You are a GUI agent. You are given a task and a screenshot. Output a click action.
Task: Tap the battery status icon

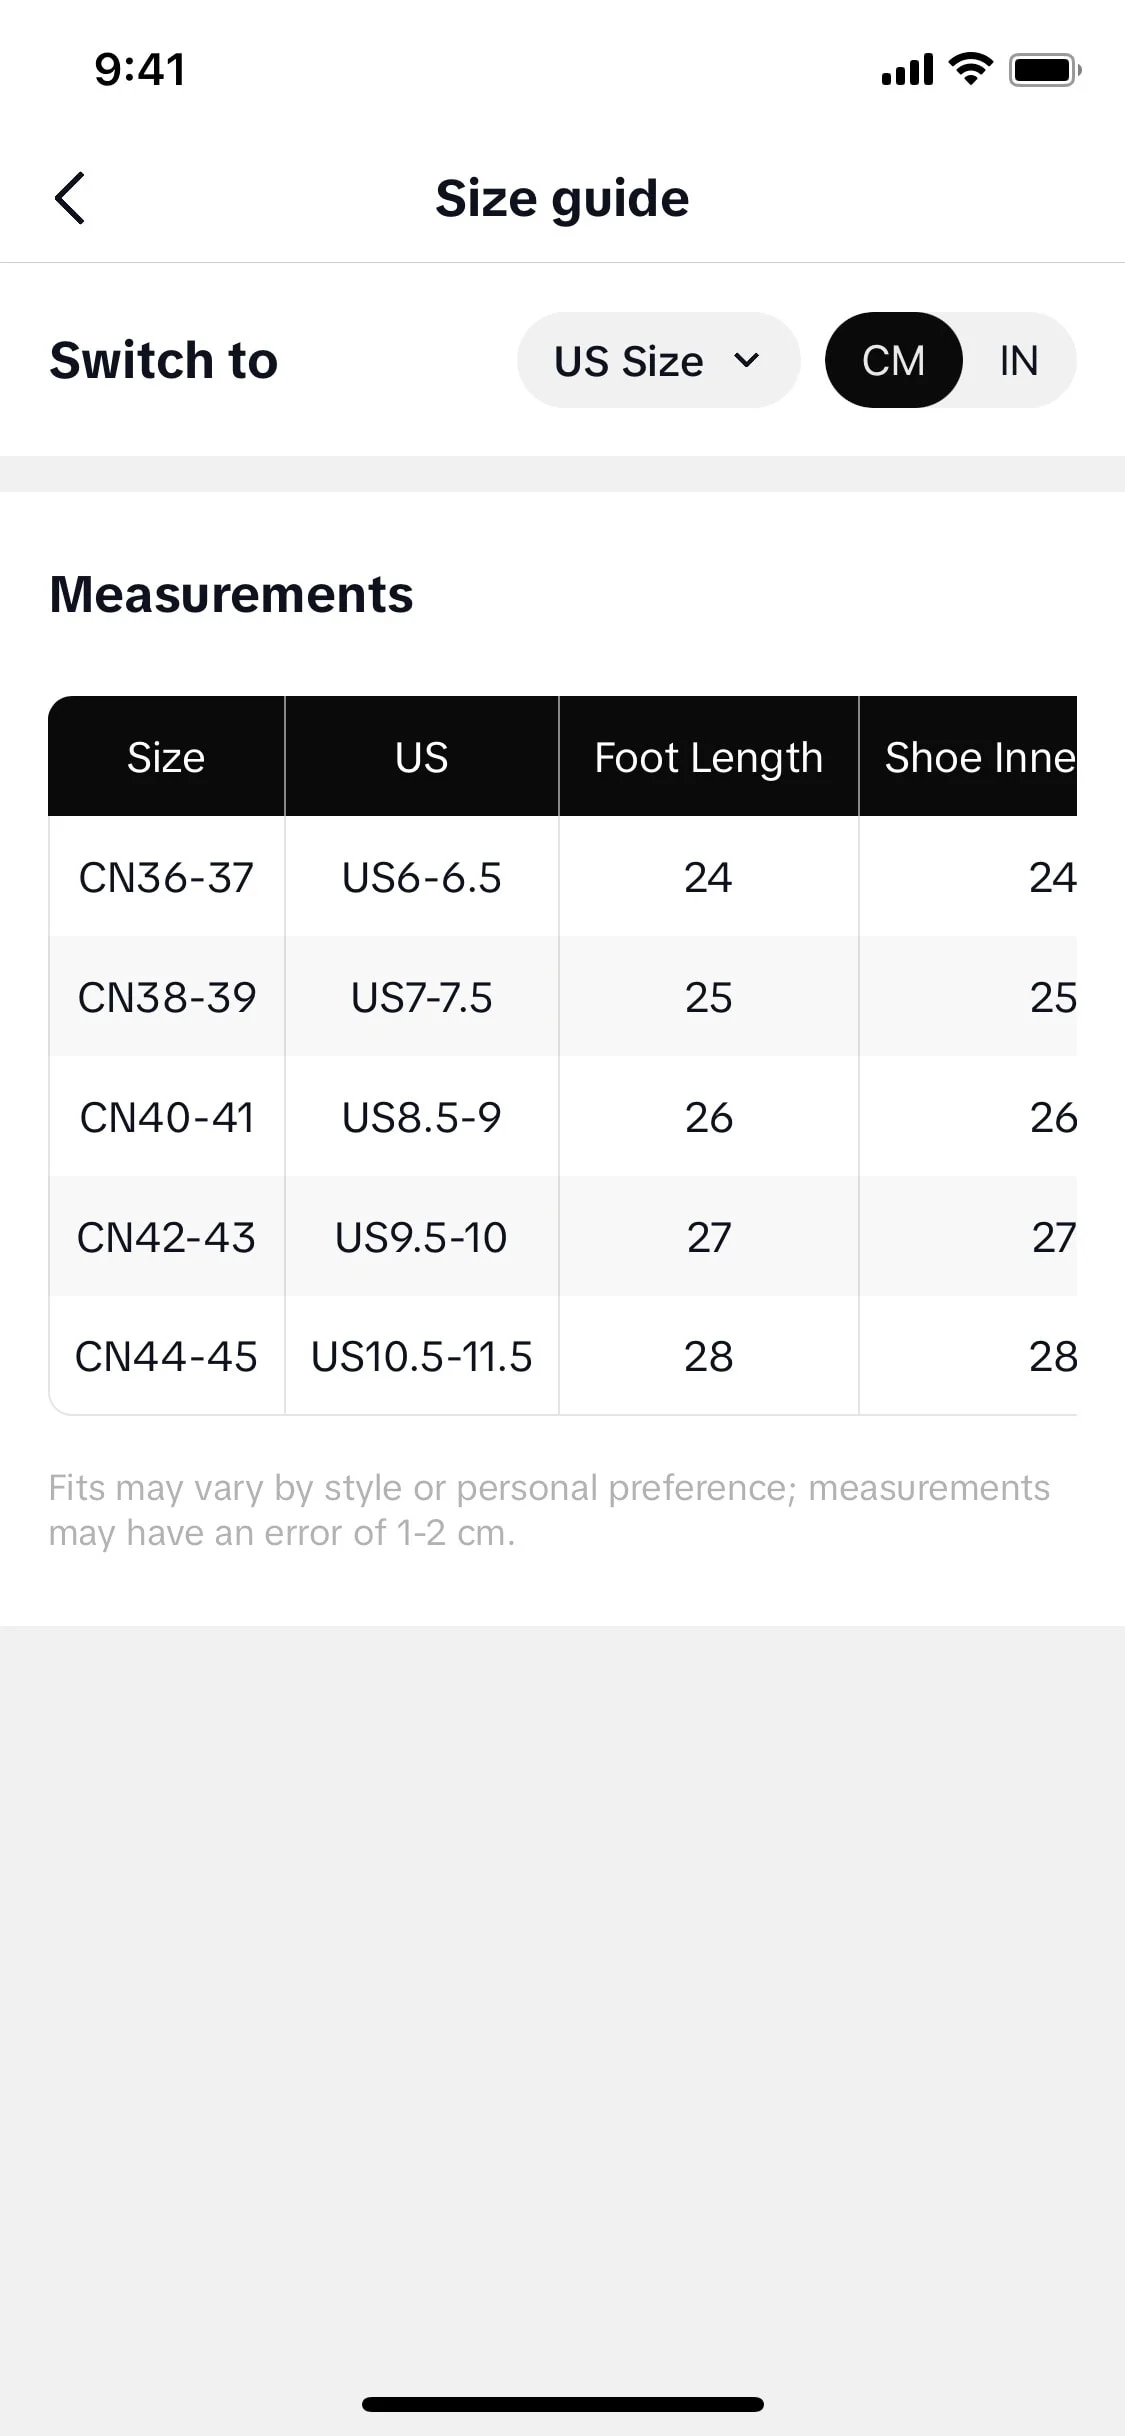pos(1045,70)
